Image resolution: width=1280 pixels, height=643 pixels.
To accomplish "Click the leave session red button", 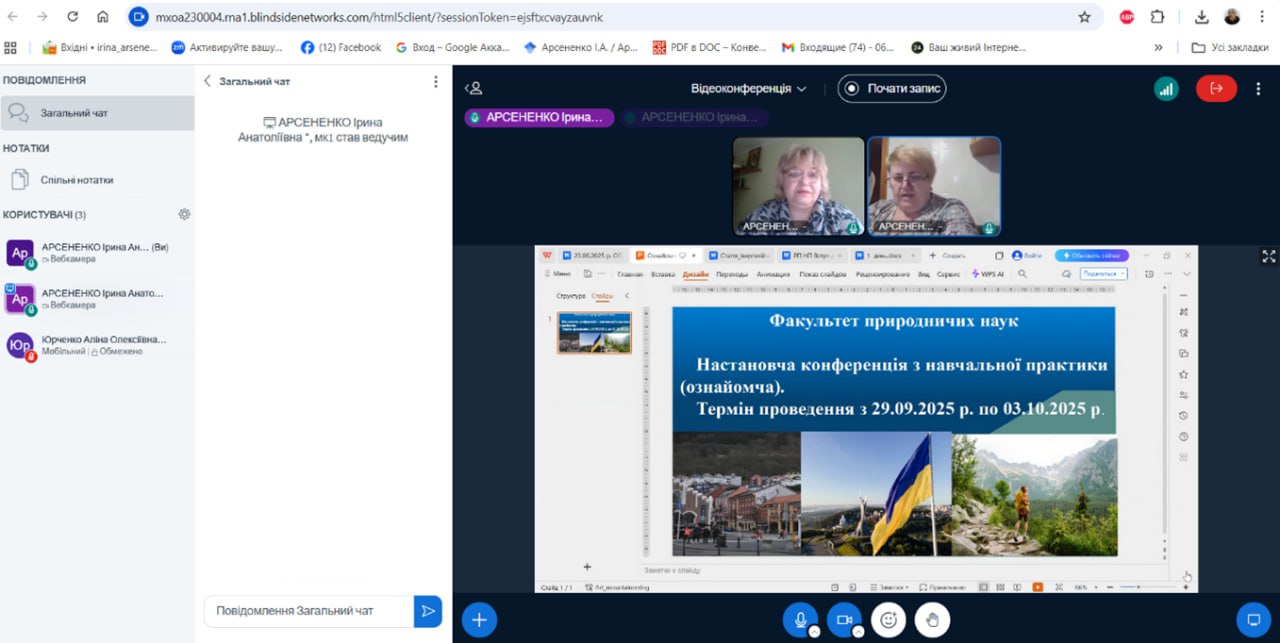I will (x=1216, y=88).
